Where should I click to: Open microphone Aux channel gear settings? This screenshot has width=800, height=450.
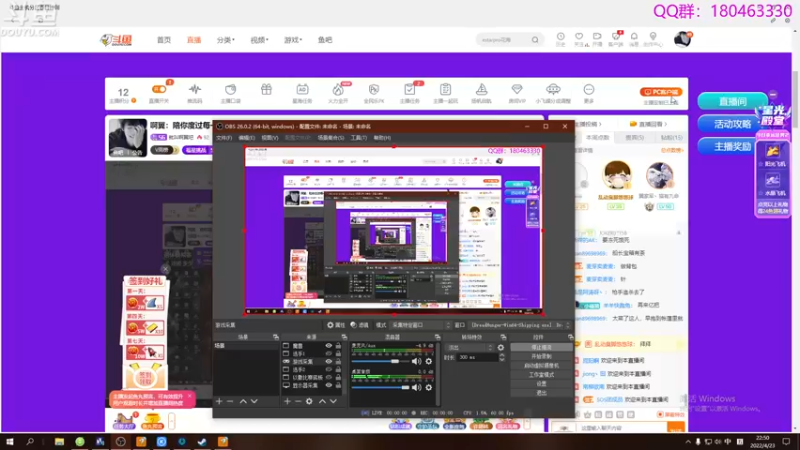429,361
